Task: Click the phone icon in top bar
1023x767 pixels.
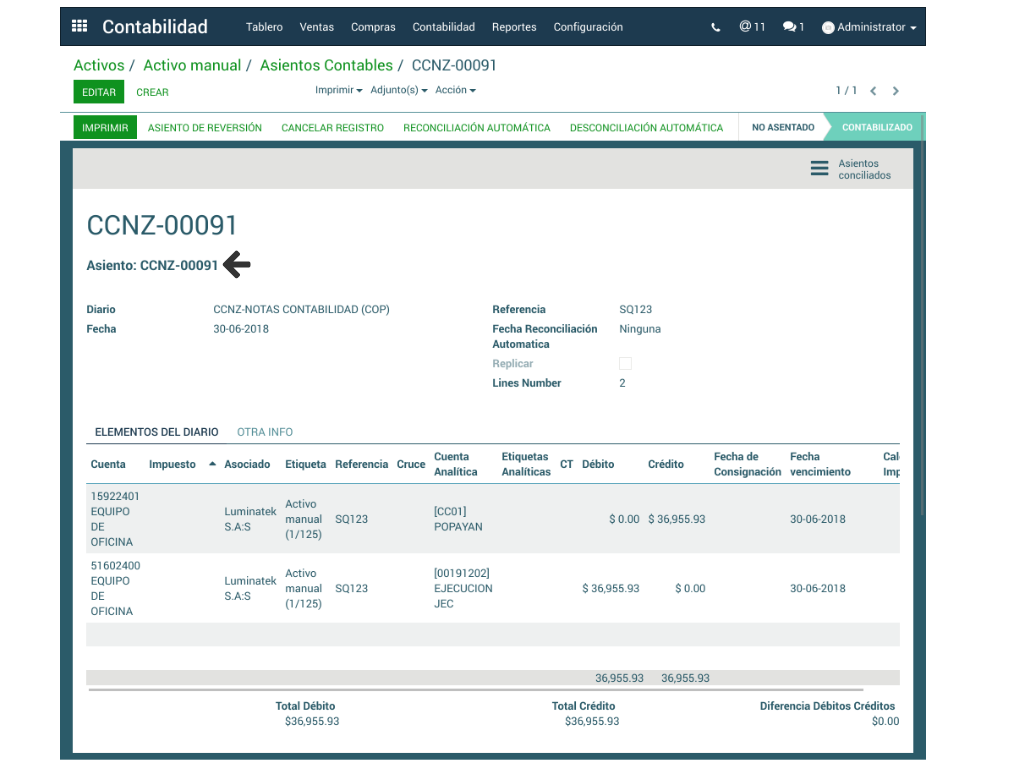Action: pos(715,28)
